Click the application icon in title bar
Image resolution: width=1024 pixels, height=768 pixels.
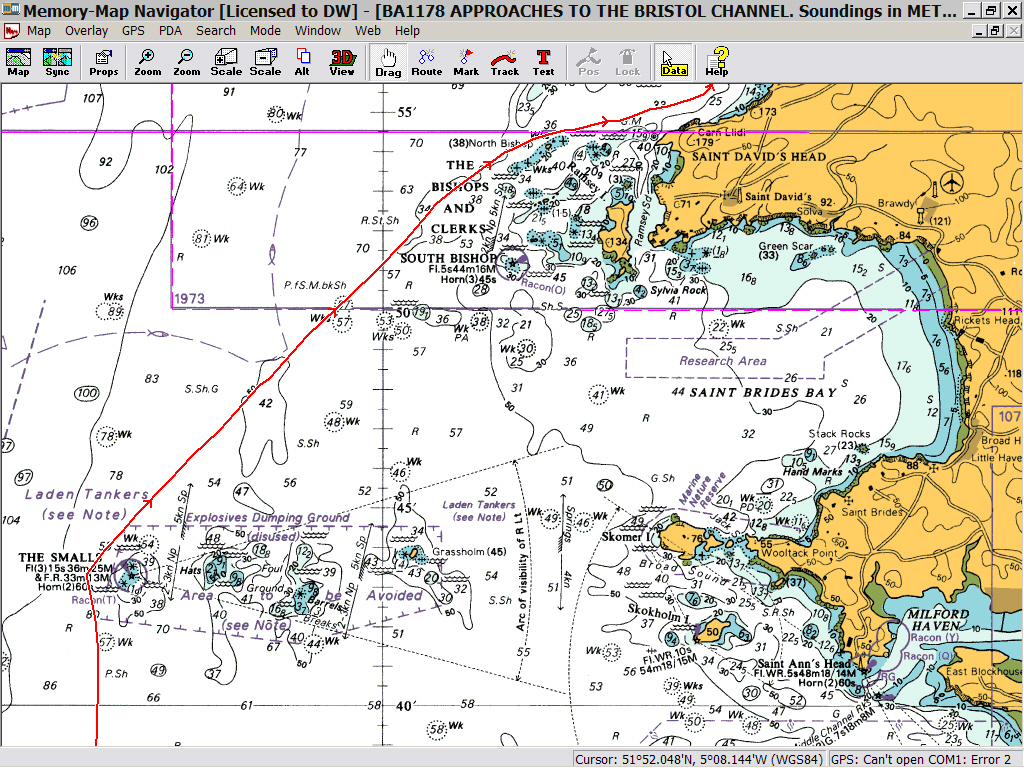[10, 10]
